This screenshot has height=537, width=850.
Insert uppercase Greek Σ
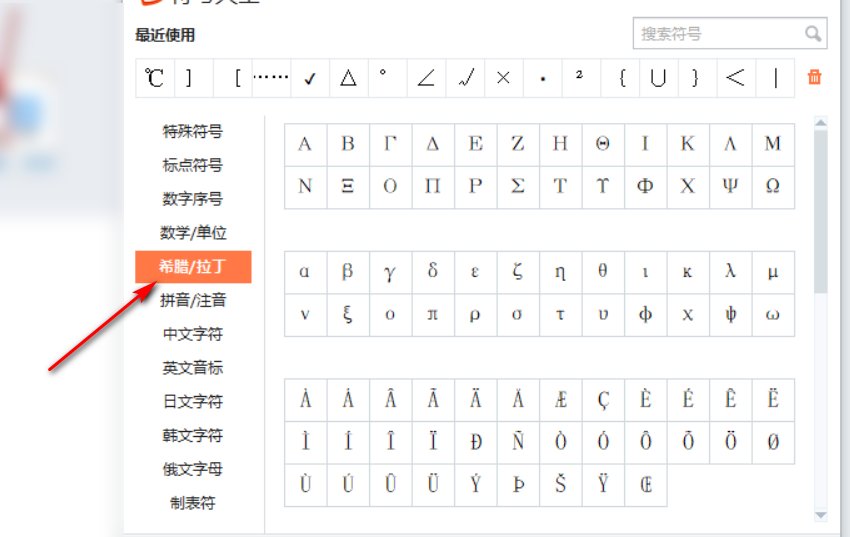[518, 186]
